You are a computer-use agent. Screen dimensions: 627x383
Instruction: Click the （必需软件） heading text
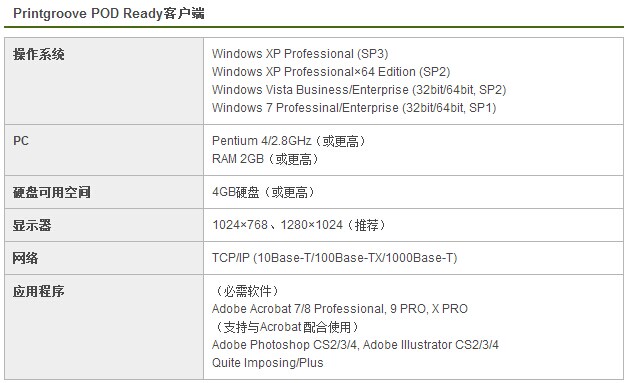point(247,291)
